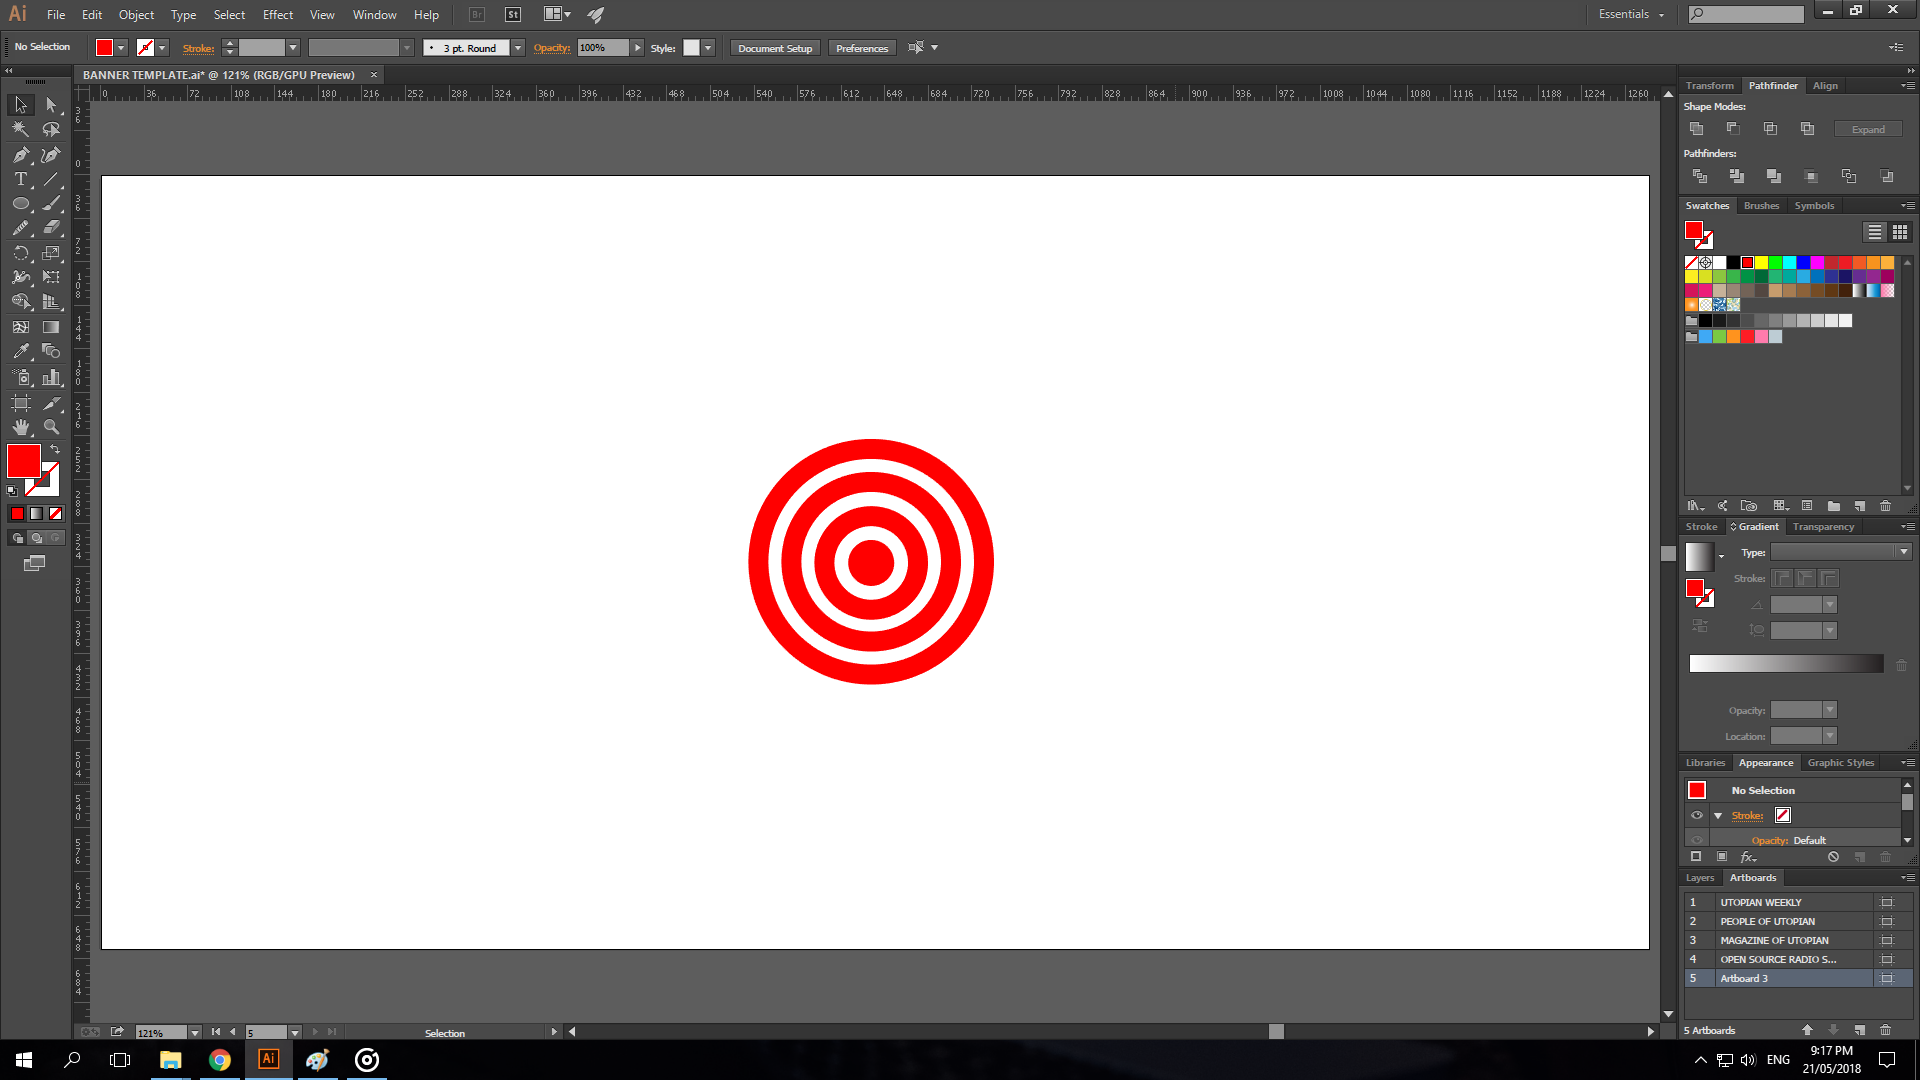Select the Rotate tool

[21, 253]
